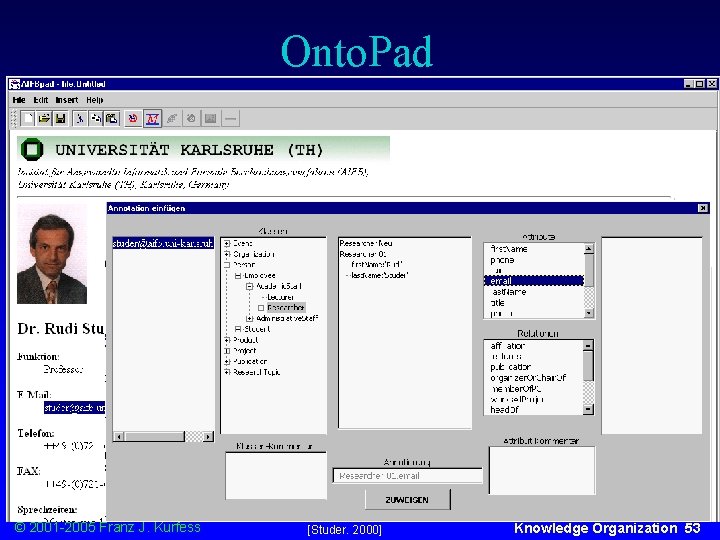Click the down arrow of the attributes scrollbar
The height and width of the screenshot is (540, 720).
click(589, 313)
